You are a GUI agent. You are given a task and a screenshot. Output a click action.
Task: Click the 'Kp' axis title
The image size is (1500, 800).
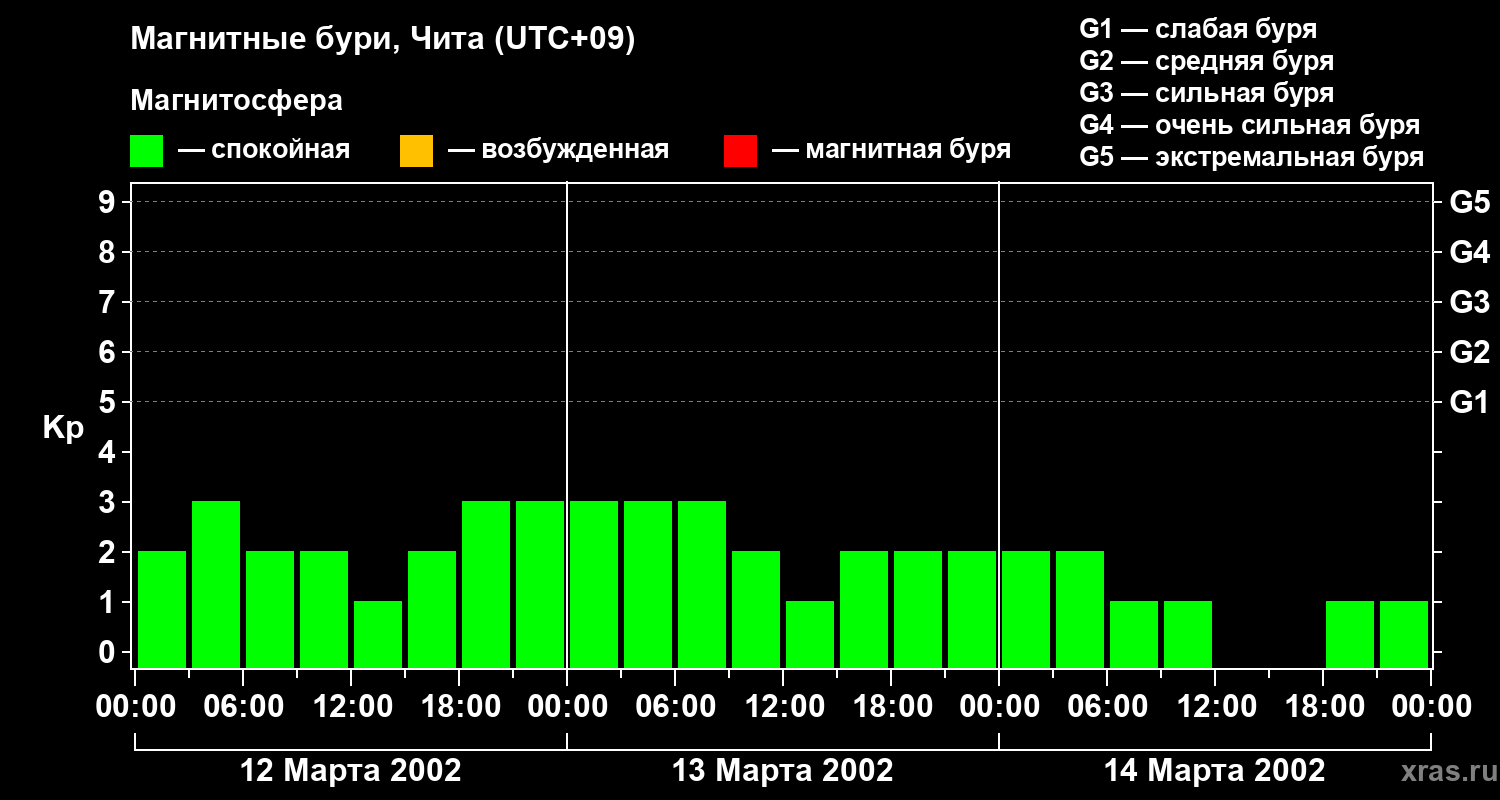pos(63,428)
